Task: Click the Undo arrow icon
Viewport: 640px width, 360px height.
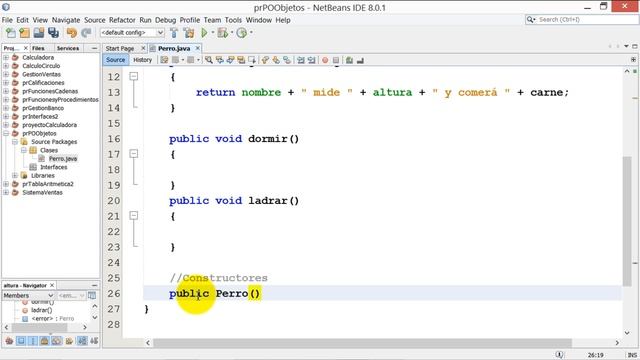Action: point(72,33)
